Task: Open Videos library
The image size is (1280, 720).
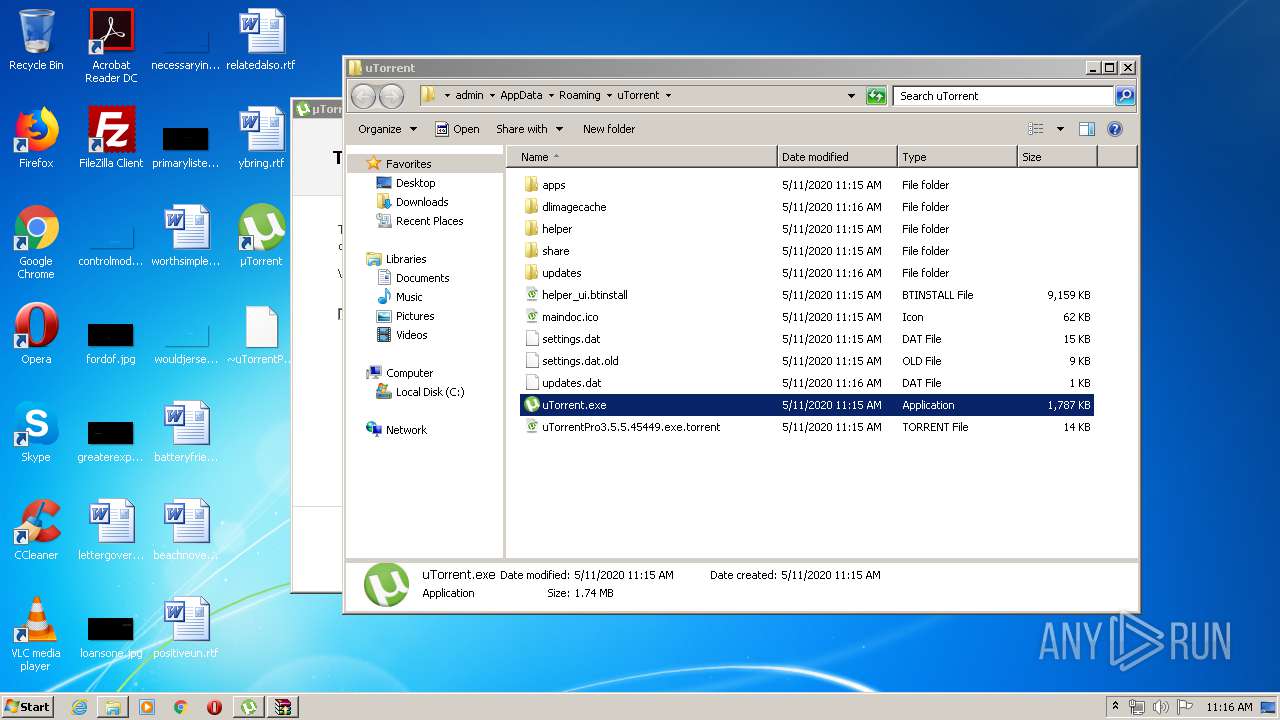Action: coord(411,335)
